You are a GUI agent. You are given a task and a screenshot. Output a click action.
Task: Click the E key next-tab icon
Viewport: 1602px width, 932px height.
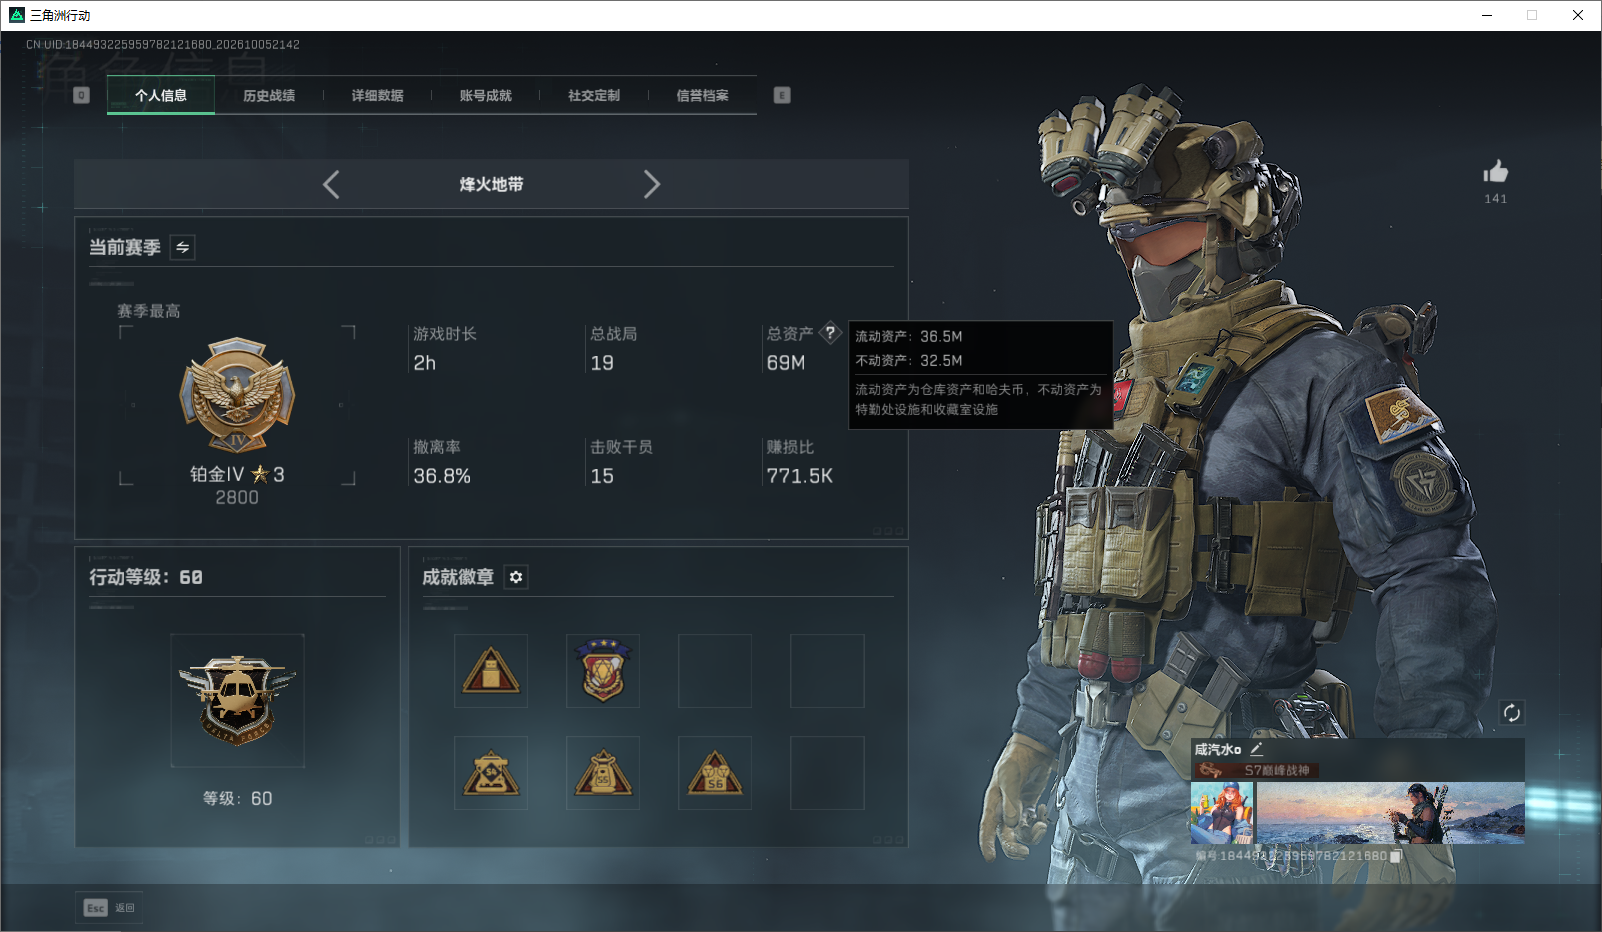pos(782,95)
